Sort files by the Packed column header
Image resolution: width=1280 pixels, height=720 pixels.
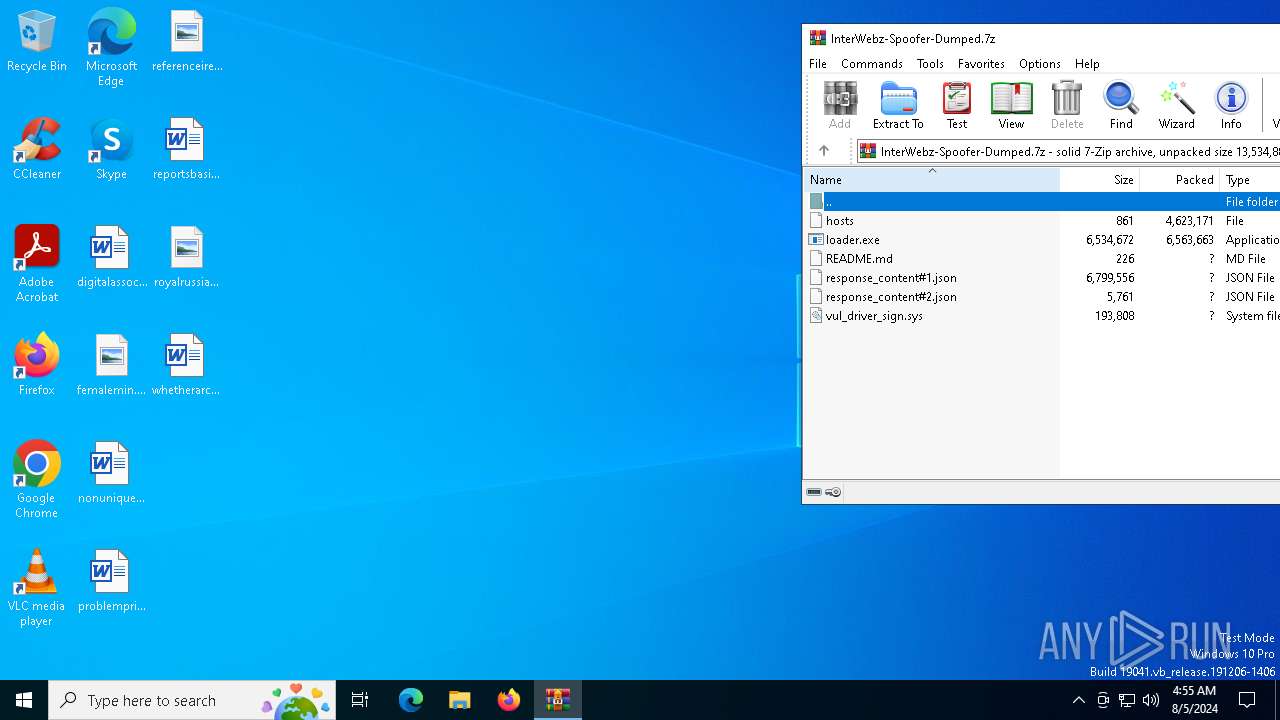(x=1179, y=180)
